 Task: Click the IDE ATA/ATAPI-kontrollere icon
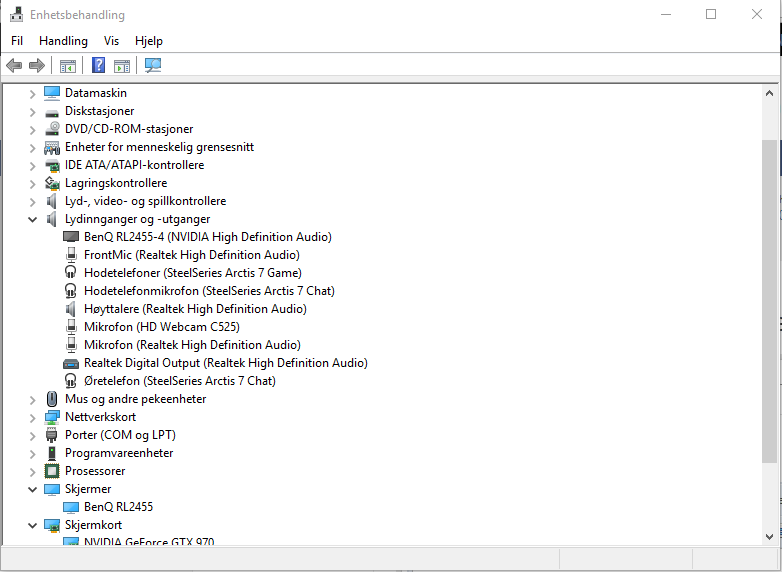(x=52, y=165)
